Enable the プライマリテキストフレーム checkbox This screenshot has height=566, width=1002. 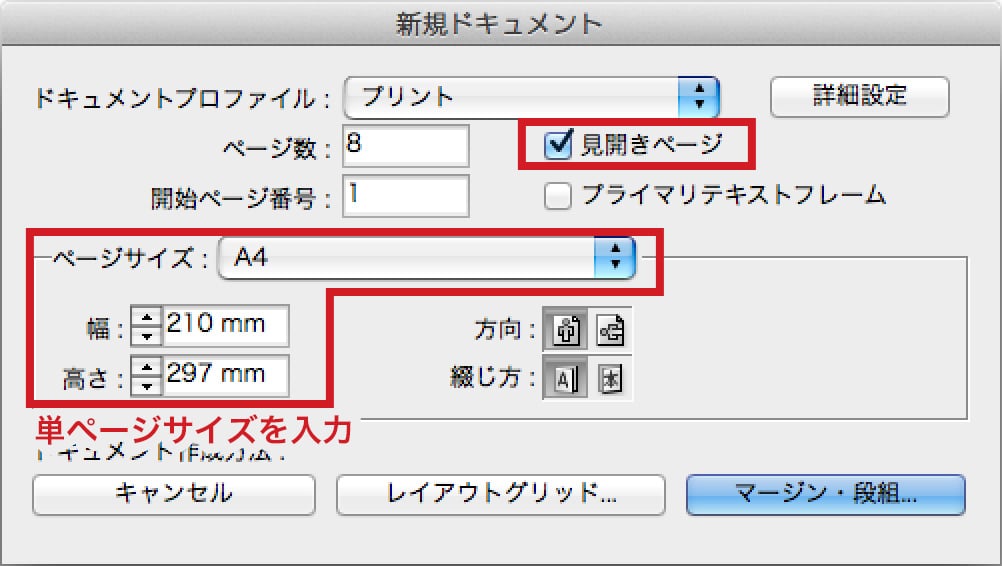[x=557, y=196]
